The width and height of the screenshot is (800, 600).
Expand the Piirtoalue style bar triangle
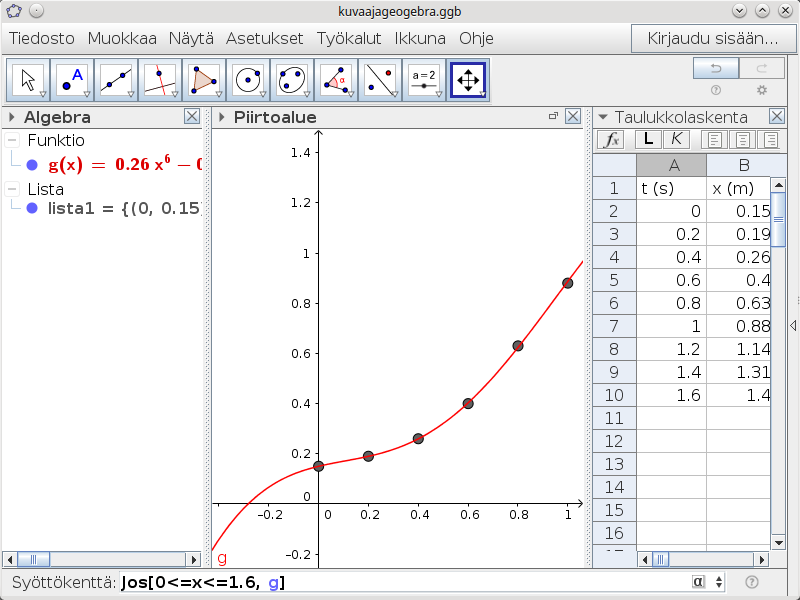click(221, 117)
